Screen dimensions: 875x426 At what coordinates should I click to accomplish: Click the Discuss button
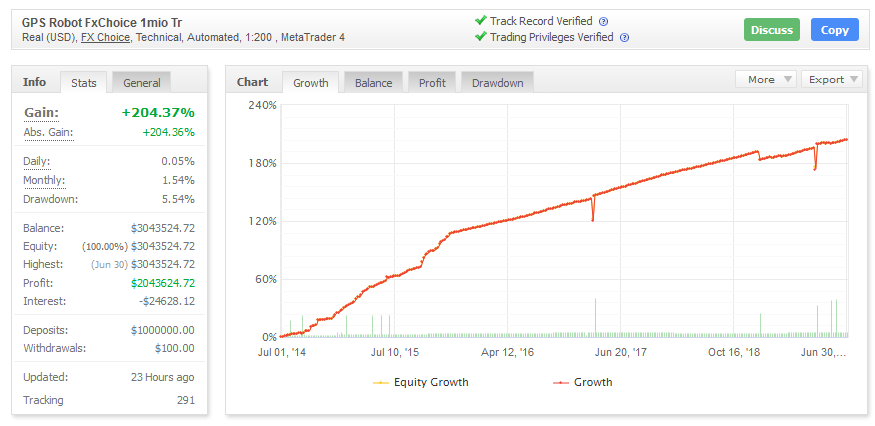coord(772,30)
